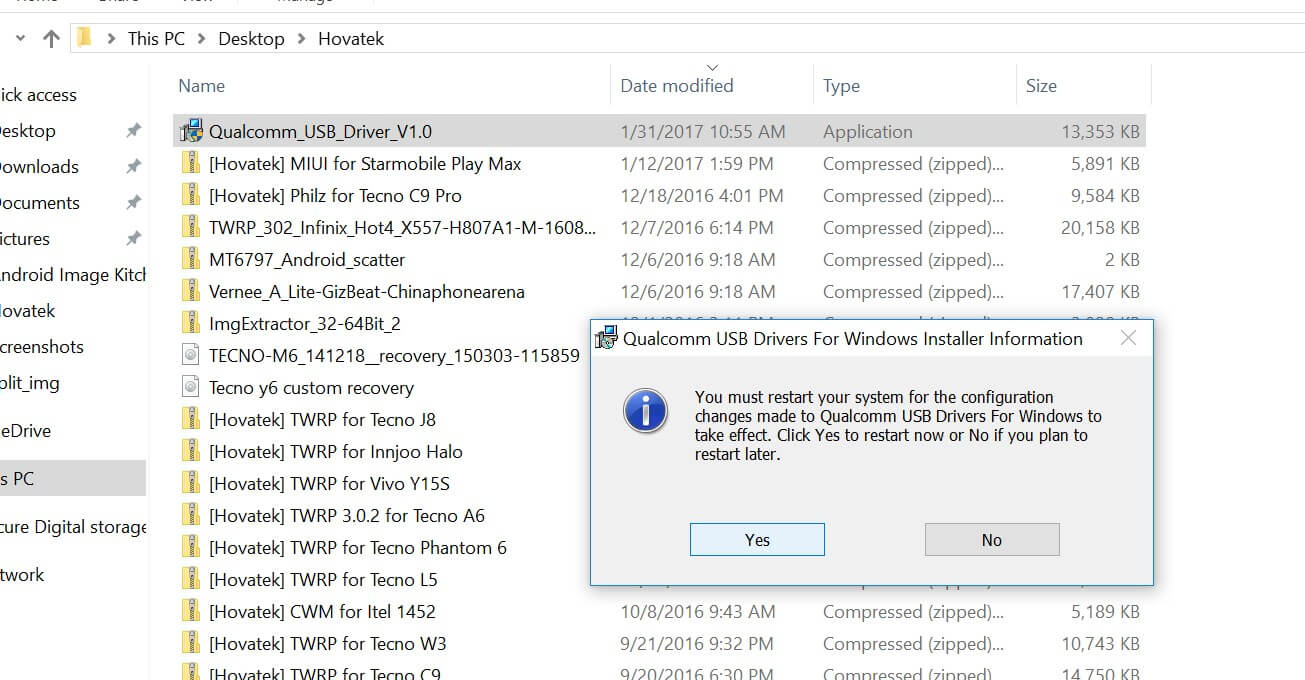Select file name Tecno y6 custom recovery
This screenshot has width=1305, height=680.
tap(311, 387)
